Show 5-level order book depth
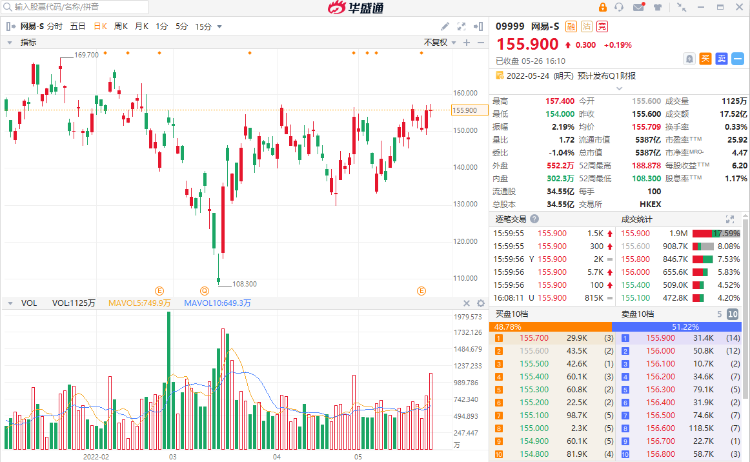Viewport: 750px width, 462px height. click(719, 314)
